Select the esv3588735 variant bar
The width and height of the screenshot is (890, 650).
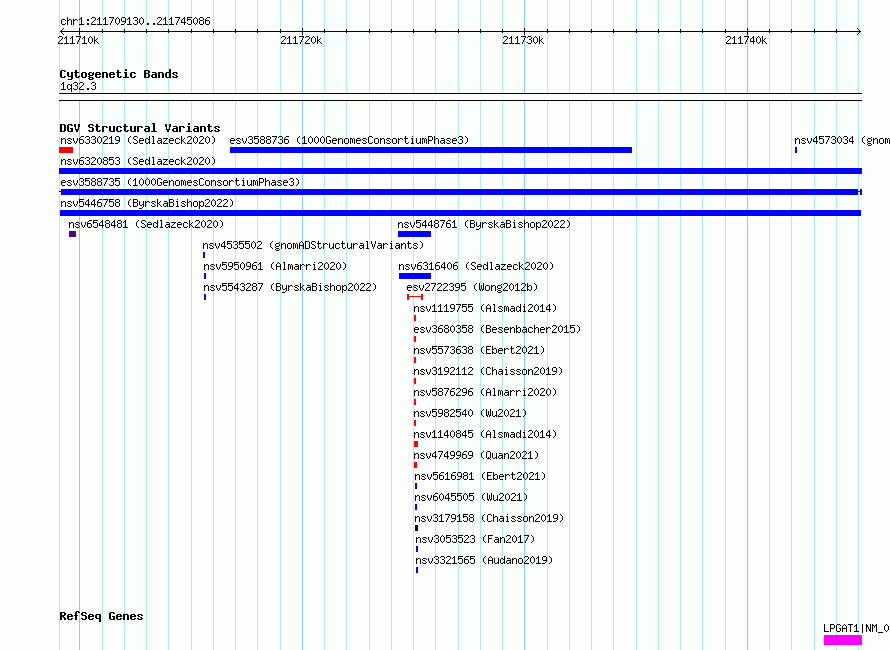coord(460,192)
